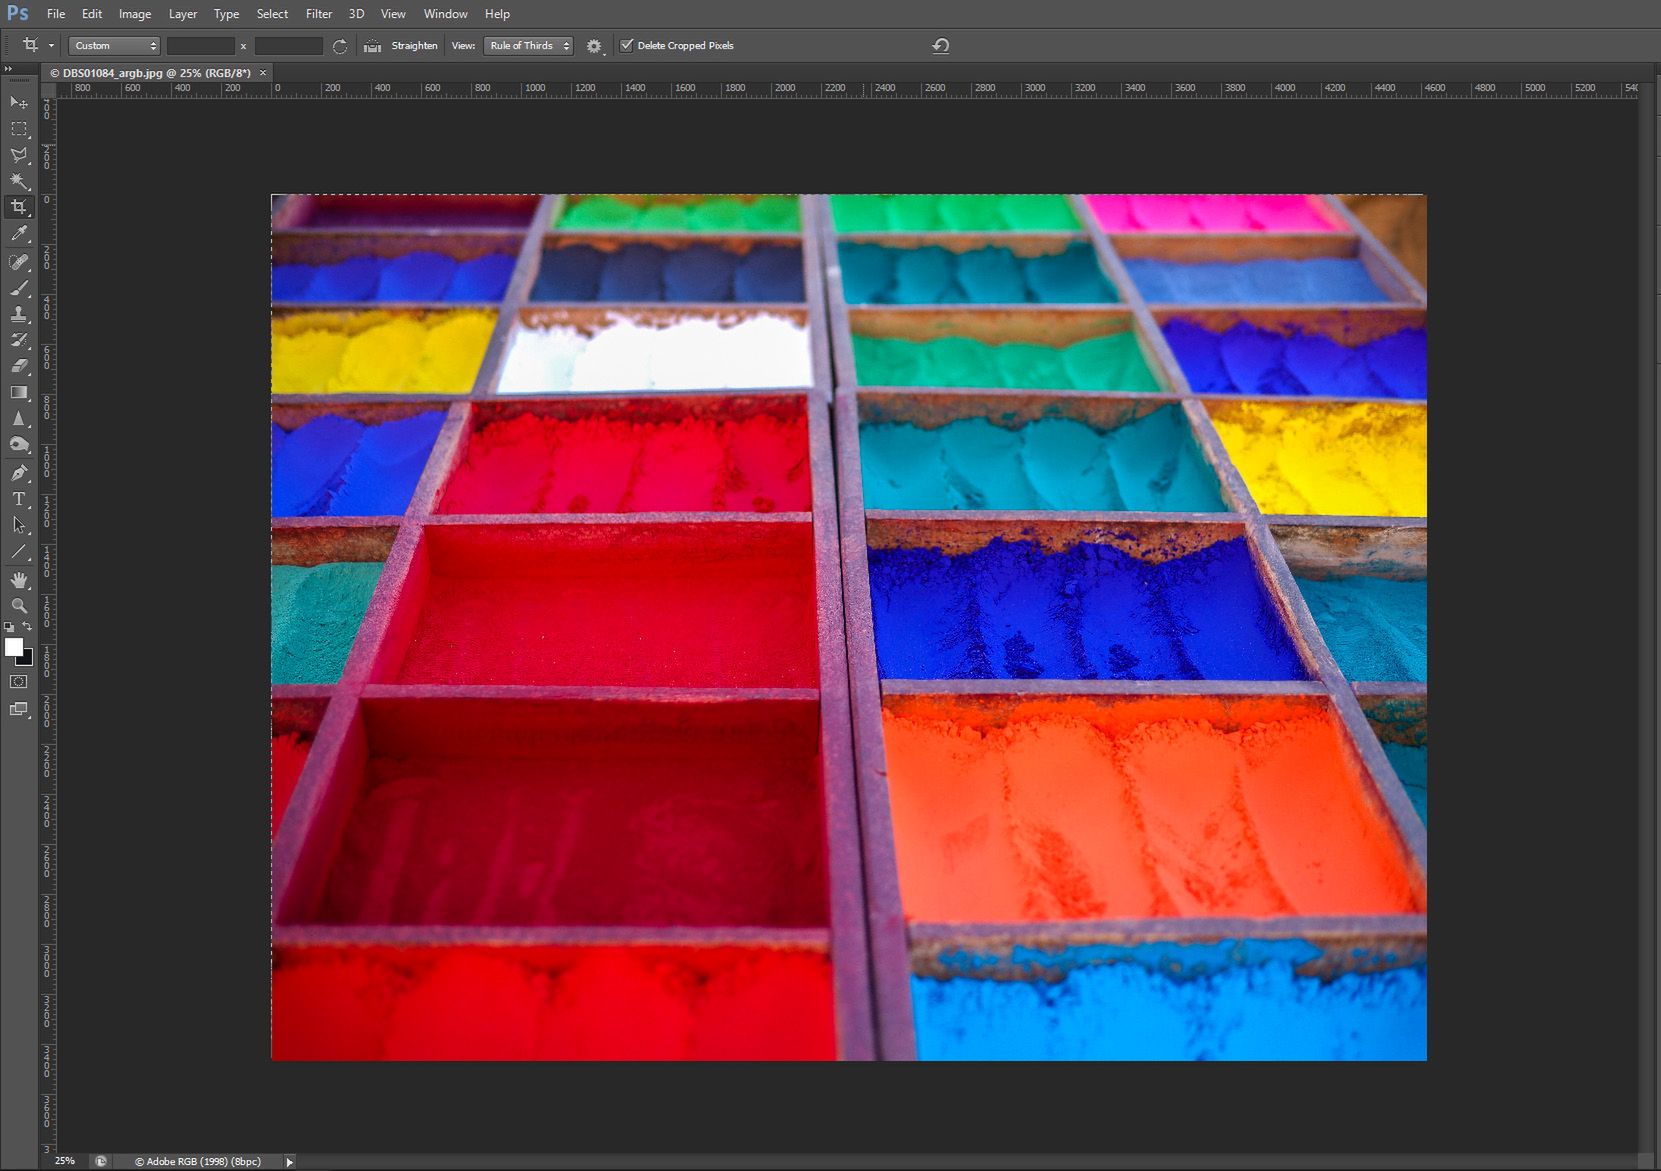
Task: Click the reset crop arrow button
Action: pyautogui.click(x=940, y=46)
